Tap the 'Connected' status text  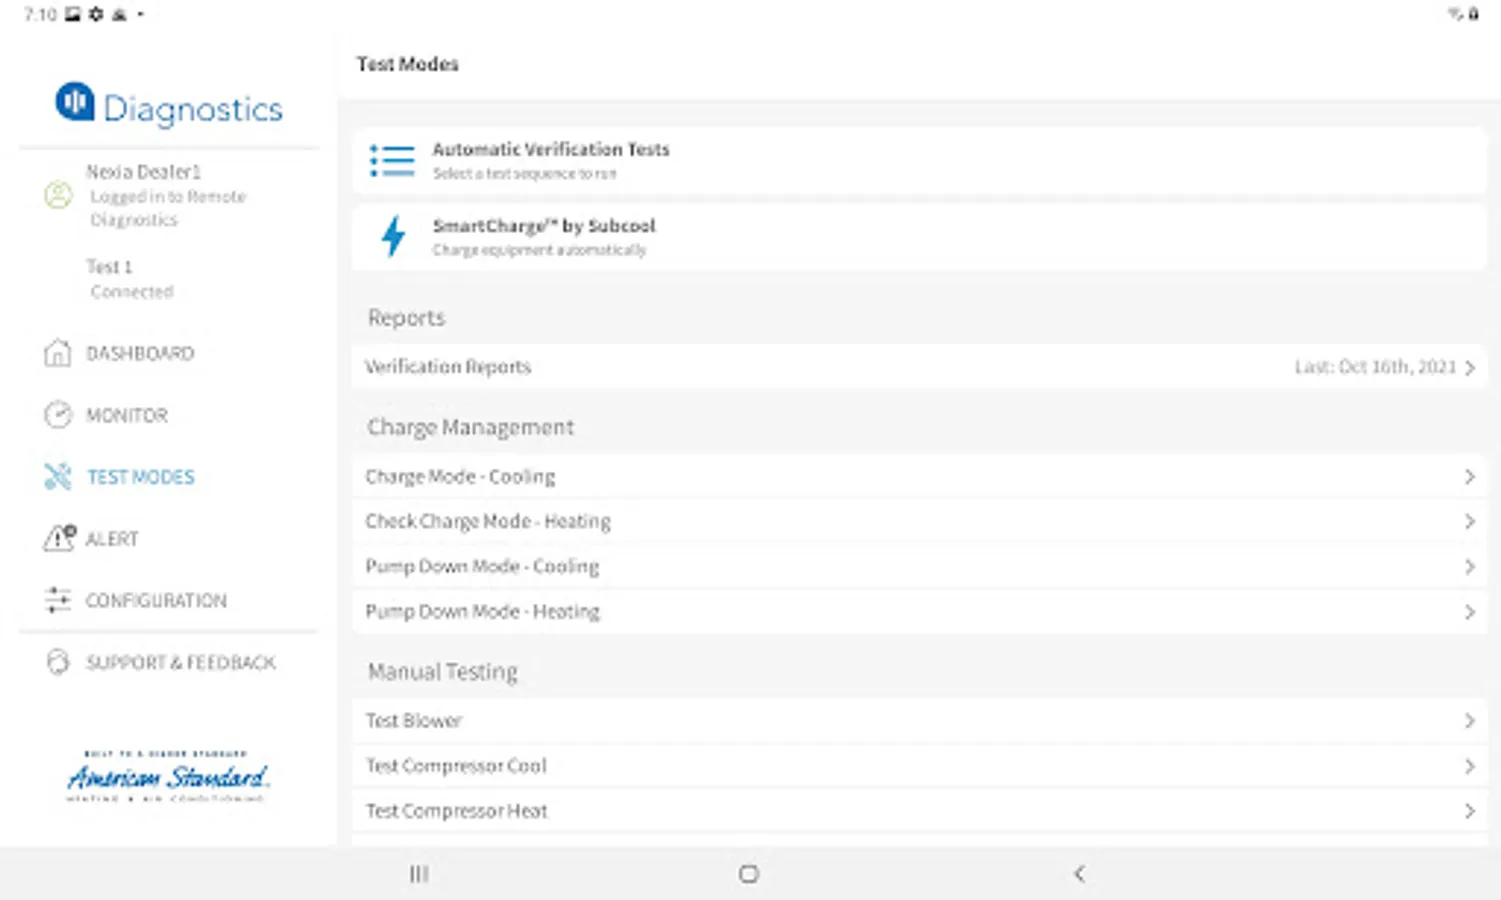132,292
